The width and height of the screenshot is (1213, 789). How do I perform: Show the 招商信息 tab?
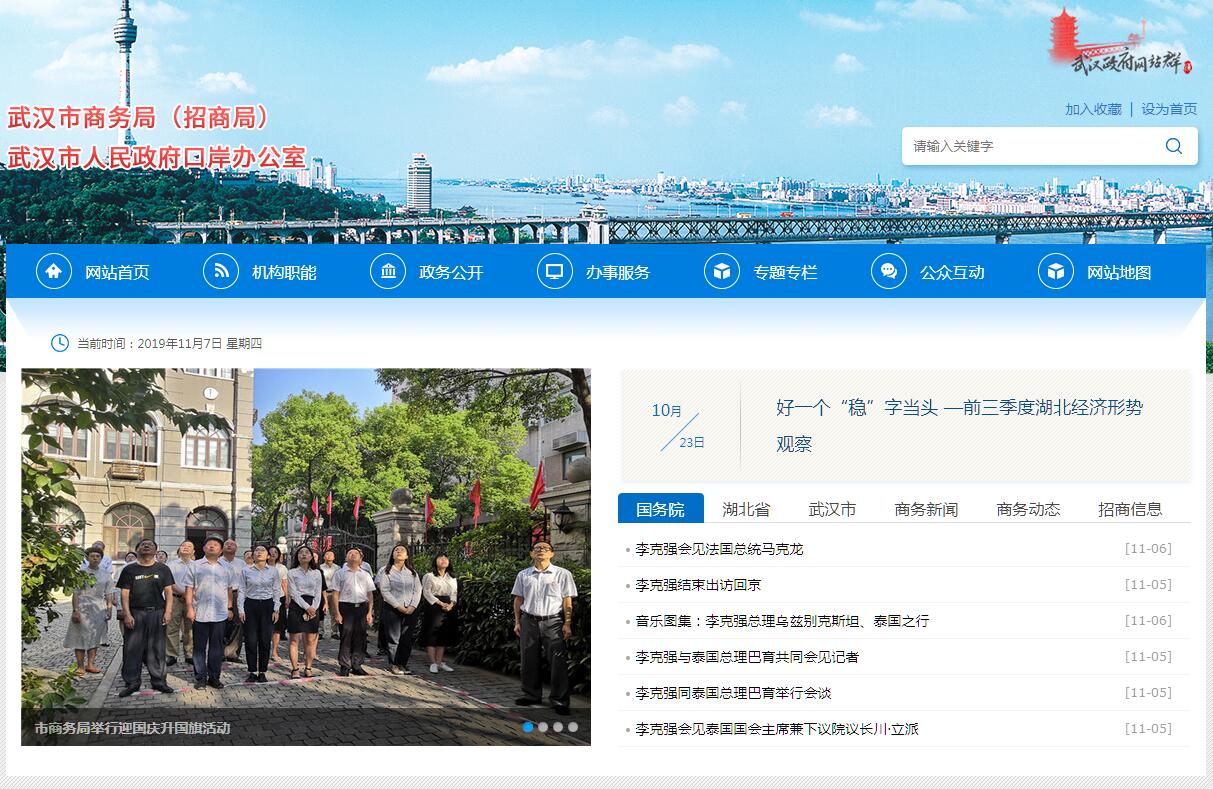1130,509
